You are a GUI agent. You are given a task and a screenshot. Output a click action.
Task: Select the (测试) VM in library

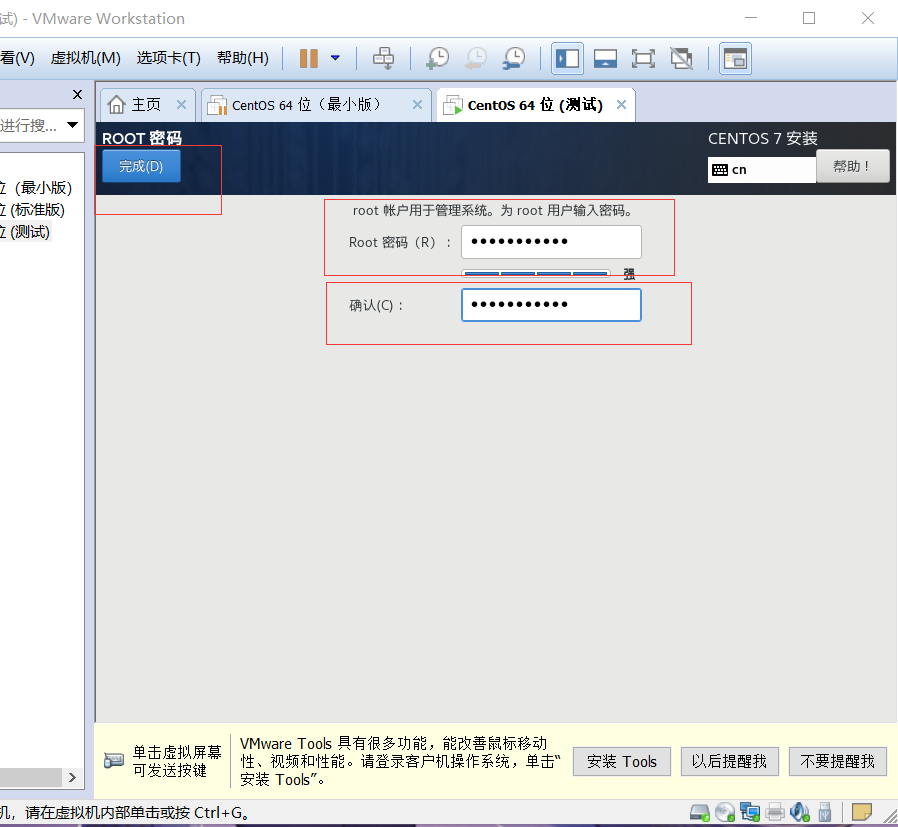(x=25, y=231)
